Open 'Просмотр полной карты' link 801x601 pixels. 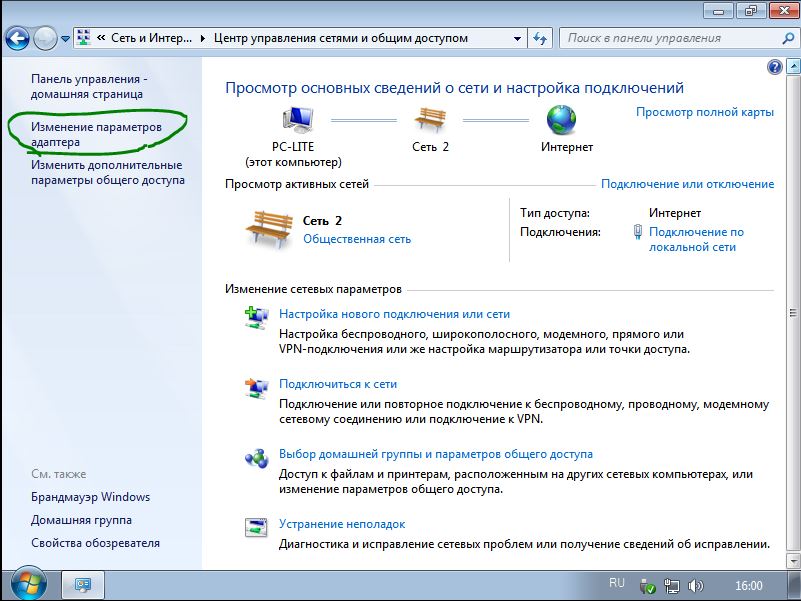704,112
